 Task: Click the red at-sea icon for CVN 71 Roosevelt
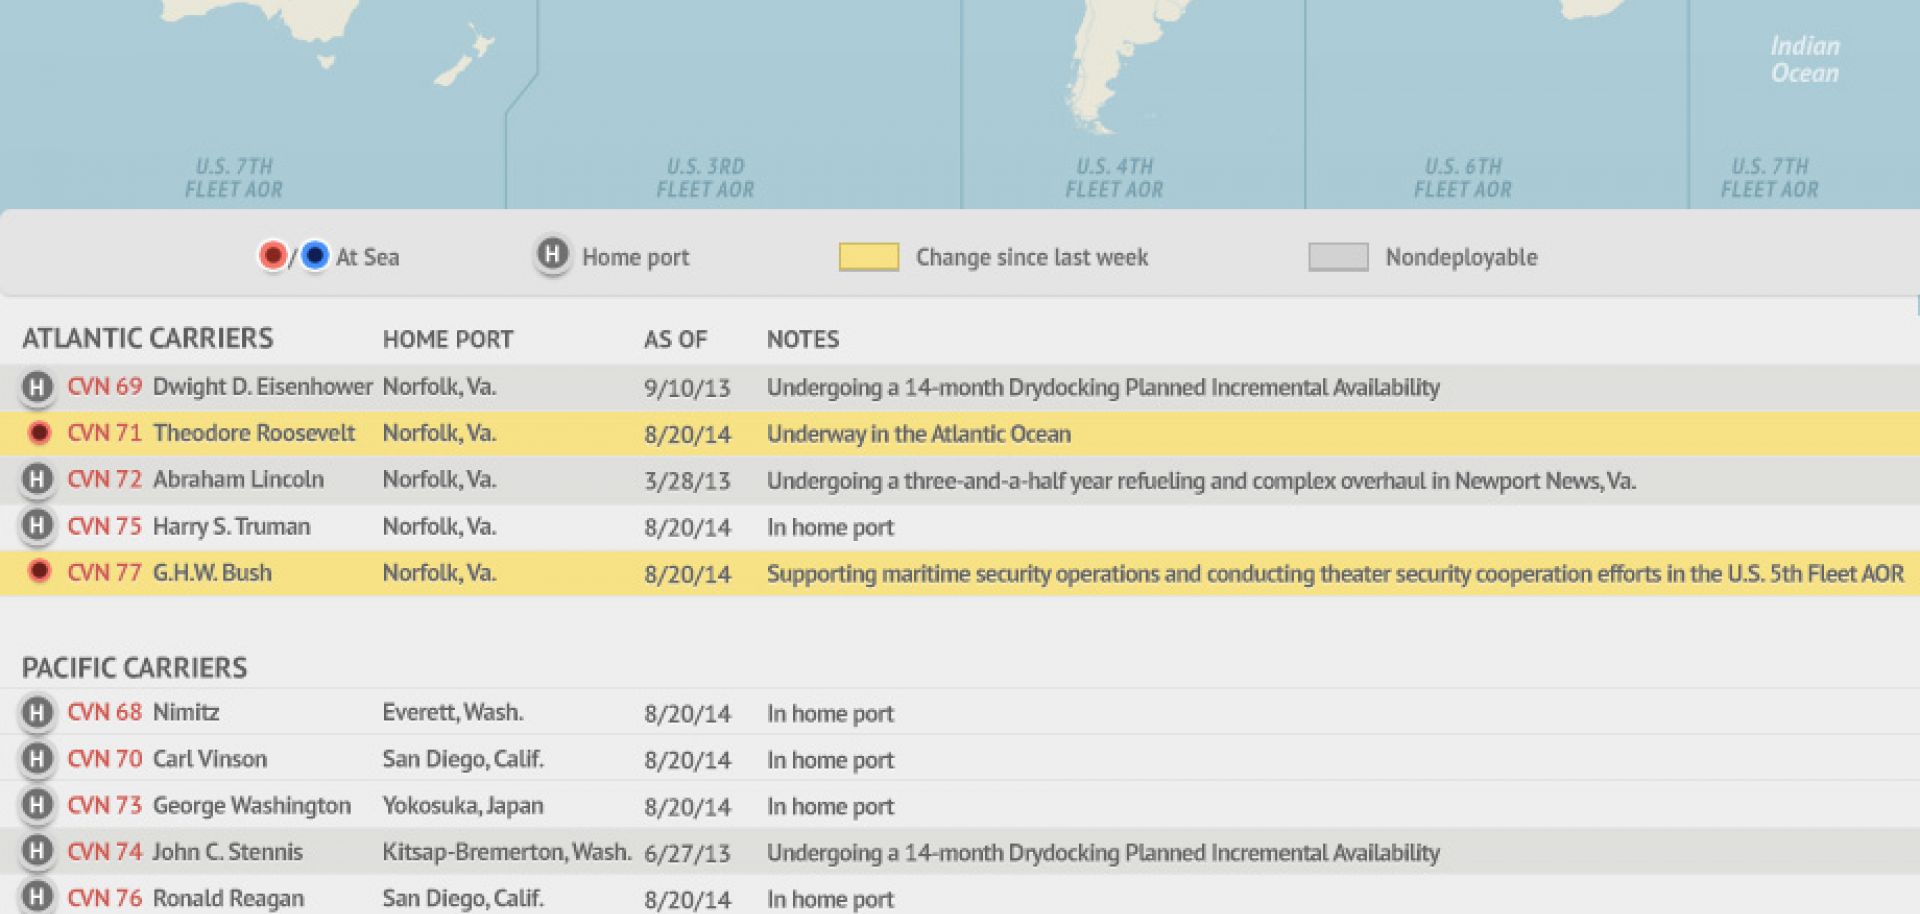pyautogui.click(x=39, y=433)
